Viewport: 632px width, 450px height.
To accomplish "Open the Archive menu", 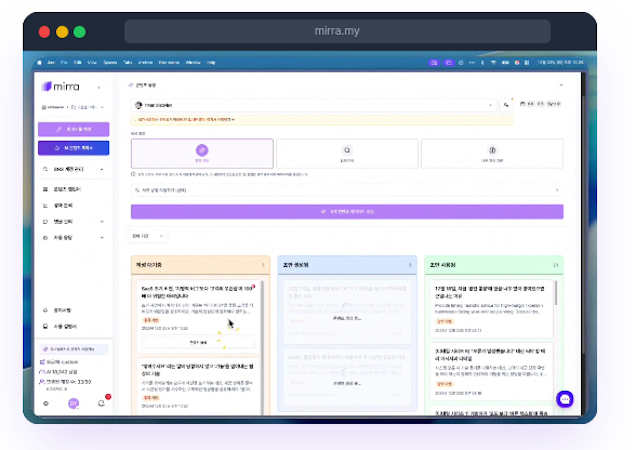I will click(x=145, y=62).
